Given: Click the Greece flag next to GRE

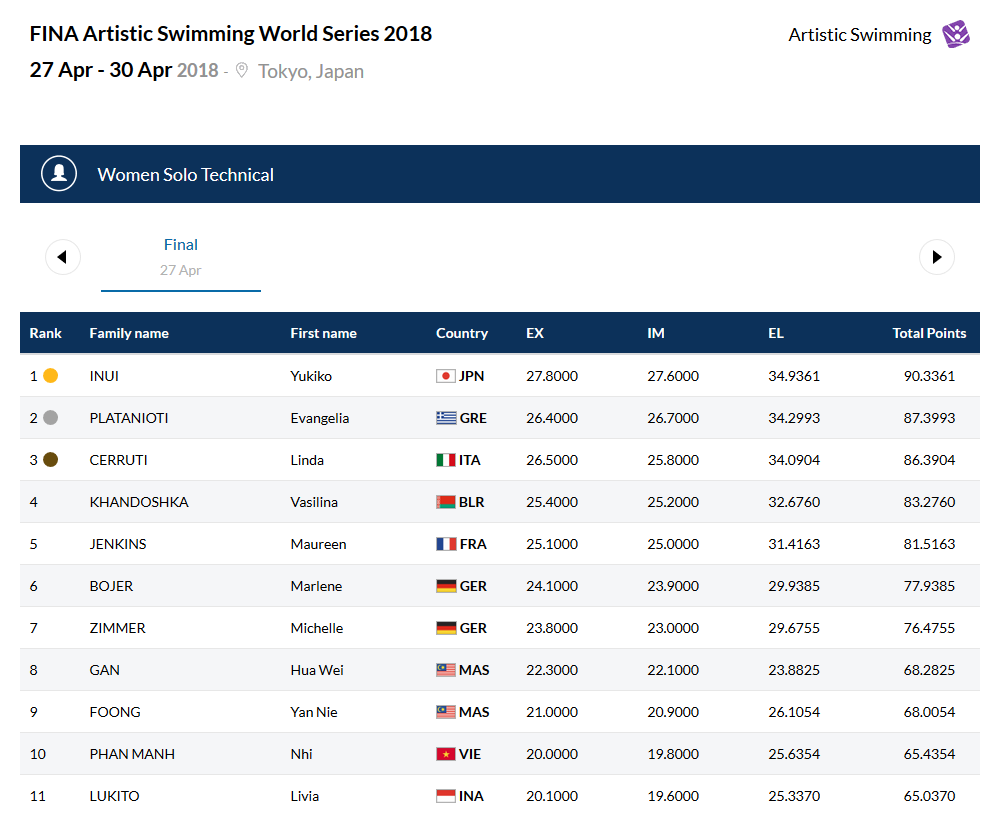Looking at the screenshot, I should point(446,418).
